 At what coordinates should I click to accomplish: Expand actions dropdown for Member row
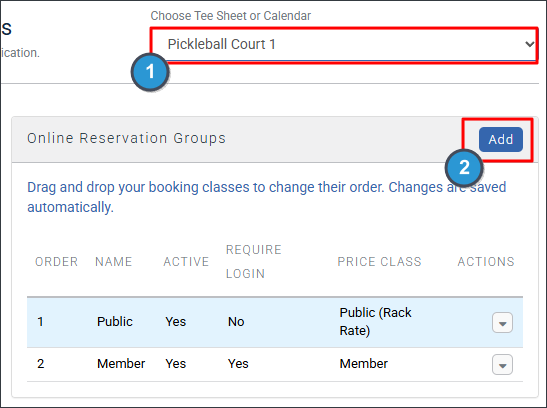tap(502, 364)
